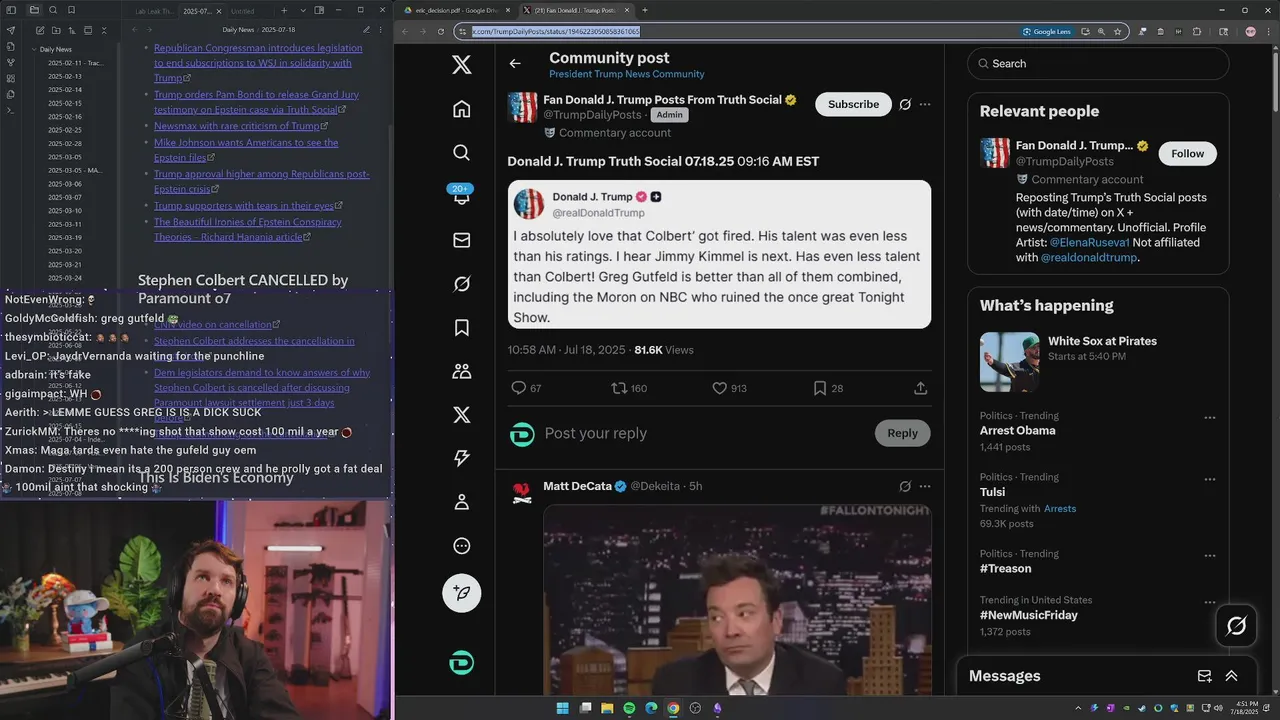Open Spotify from Windows taskbar
The width and height of the screenshot is (1280, 720).
tap(629, 708)
